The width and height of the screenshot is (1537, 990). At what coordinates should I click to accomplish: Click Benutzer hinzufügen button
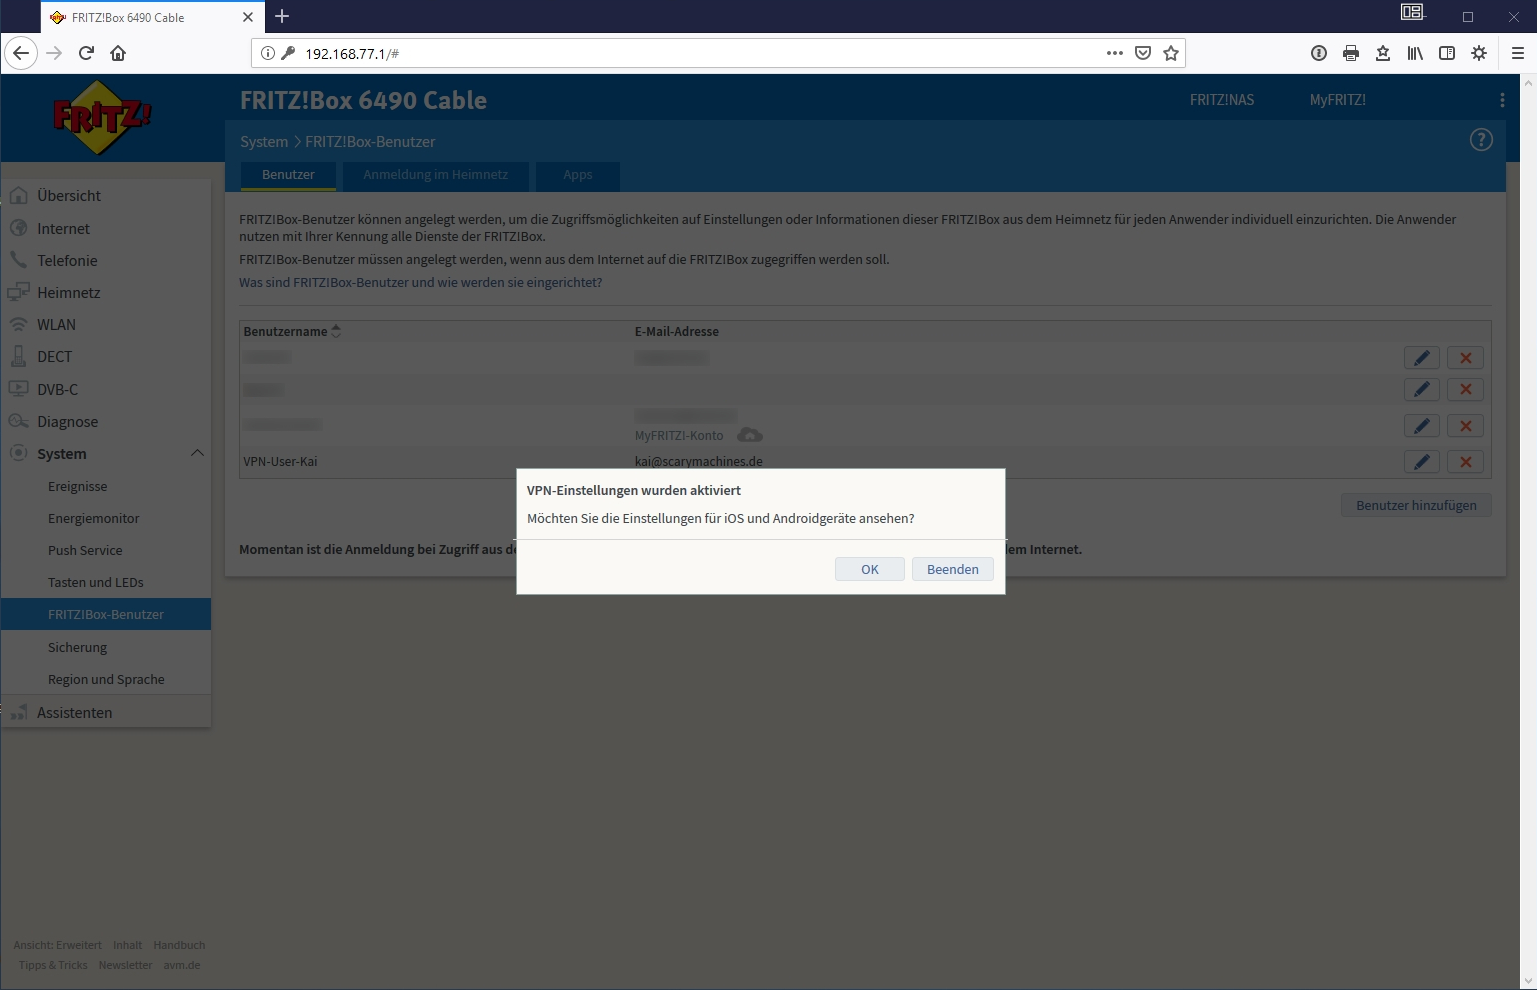pos(1416,505)
